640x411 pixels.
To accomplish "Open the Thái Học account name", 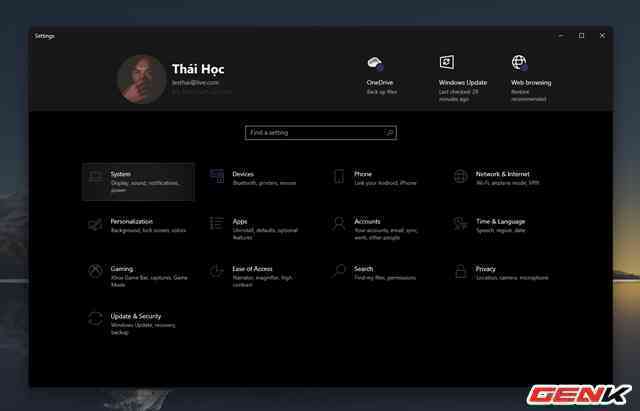I will click(x=198, y=69).
